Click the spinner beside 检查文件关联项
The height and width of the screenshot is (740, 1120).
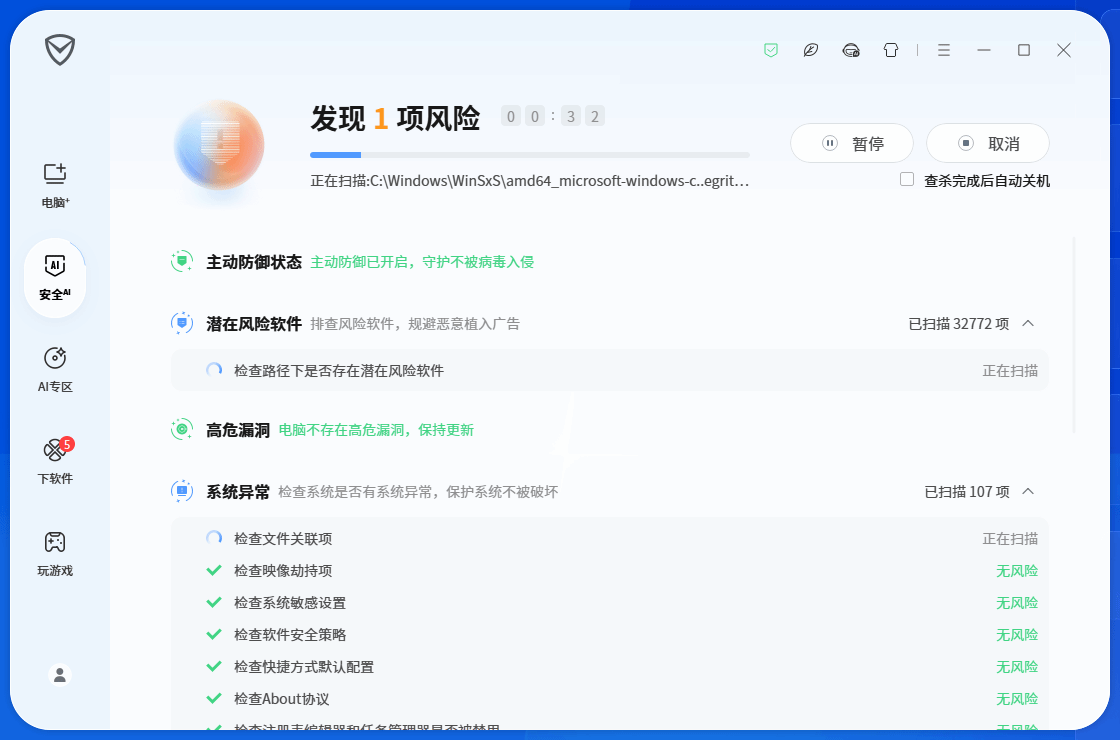tap(214, 538)
